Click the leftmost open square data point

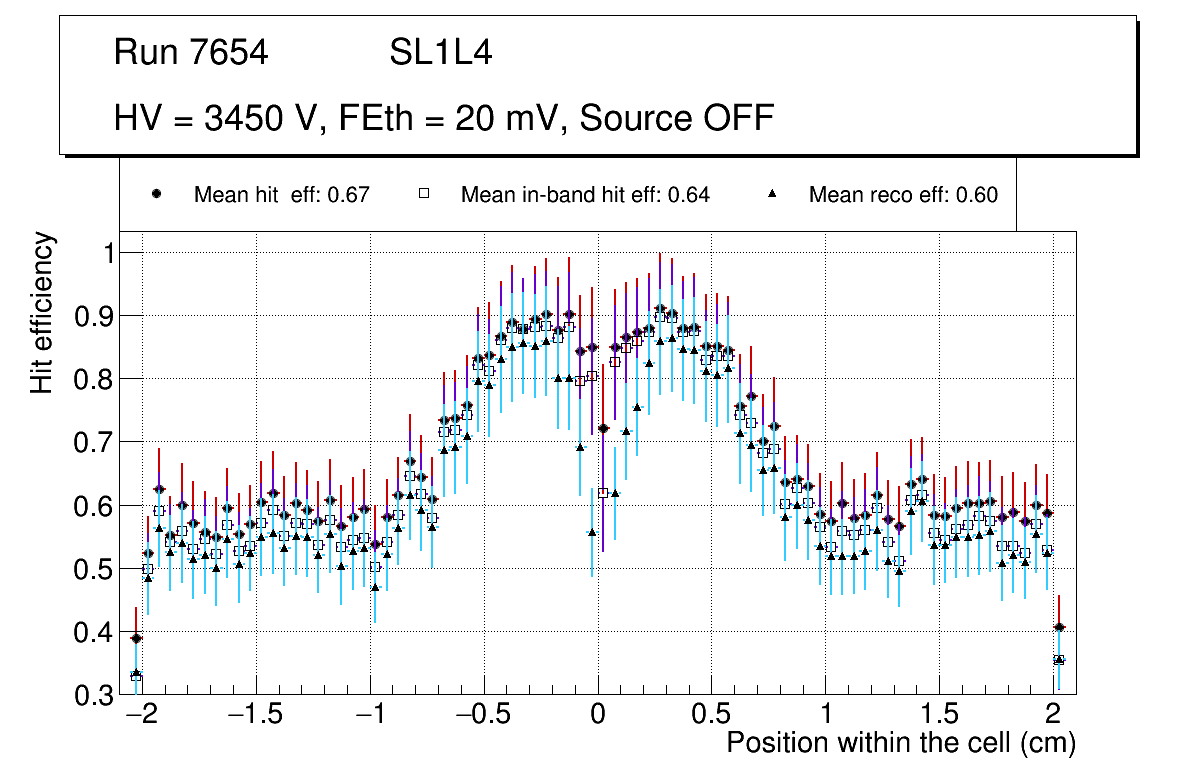click(137, 678)
